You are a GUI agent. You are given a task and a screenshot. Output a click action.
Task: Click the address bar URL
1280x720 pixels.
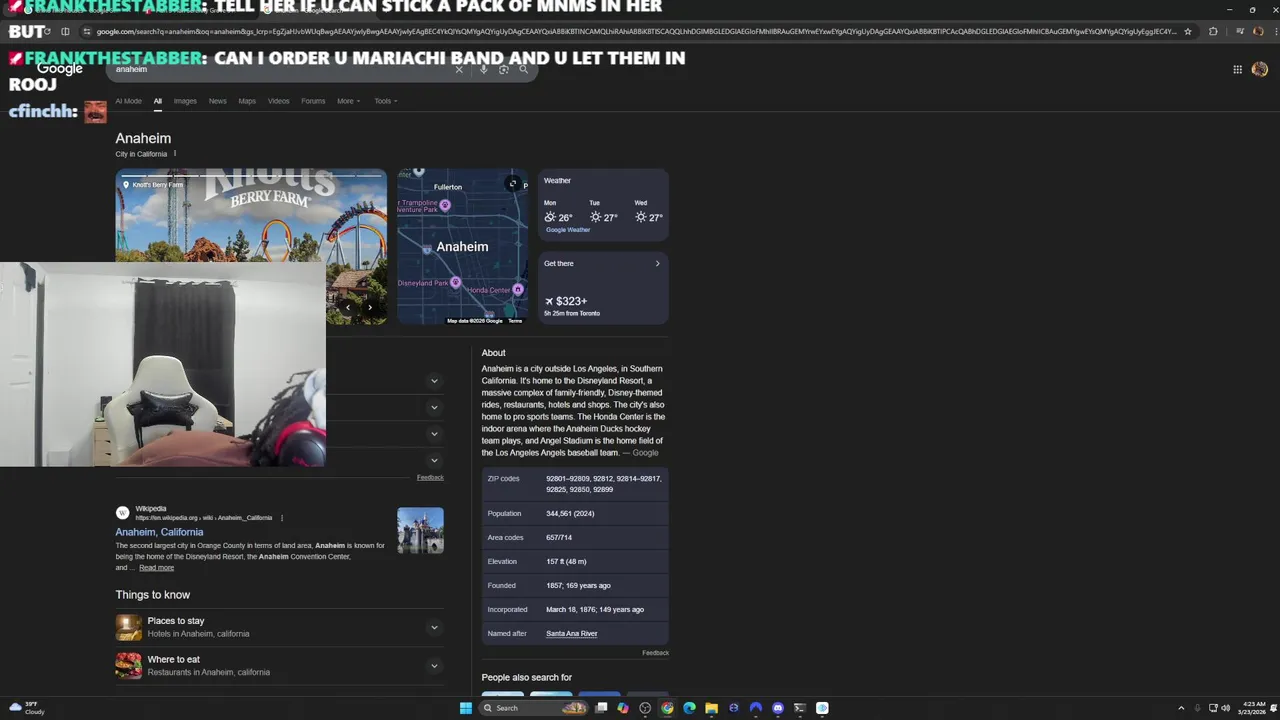point(636,31)
